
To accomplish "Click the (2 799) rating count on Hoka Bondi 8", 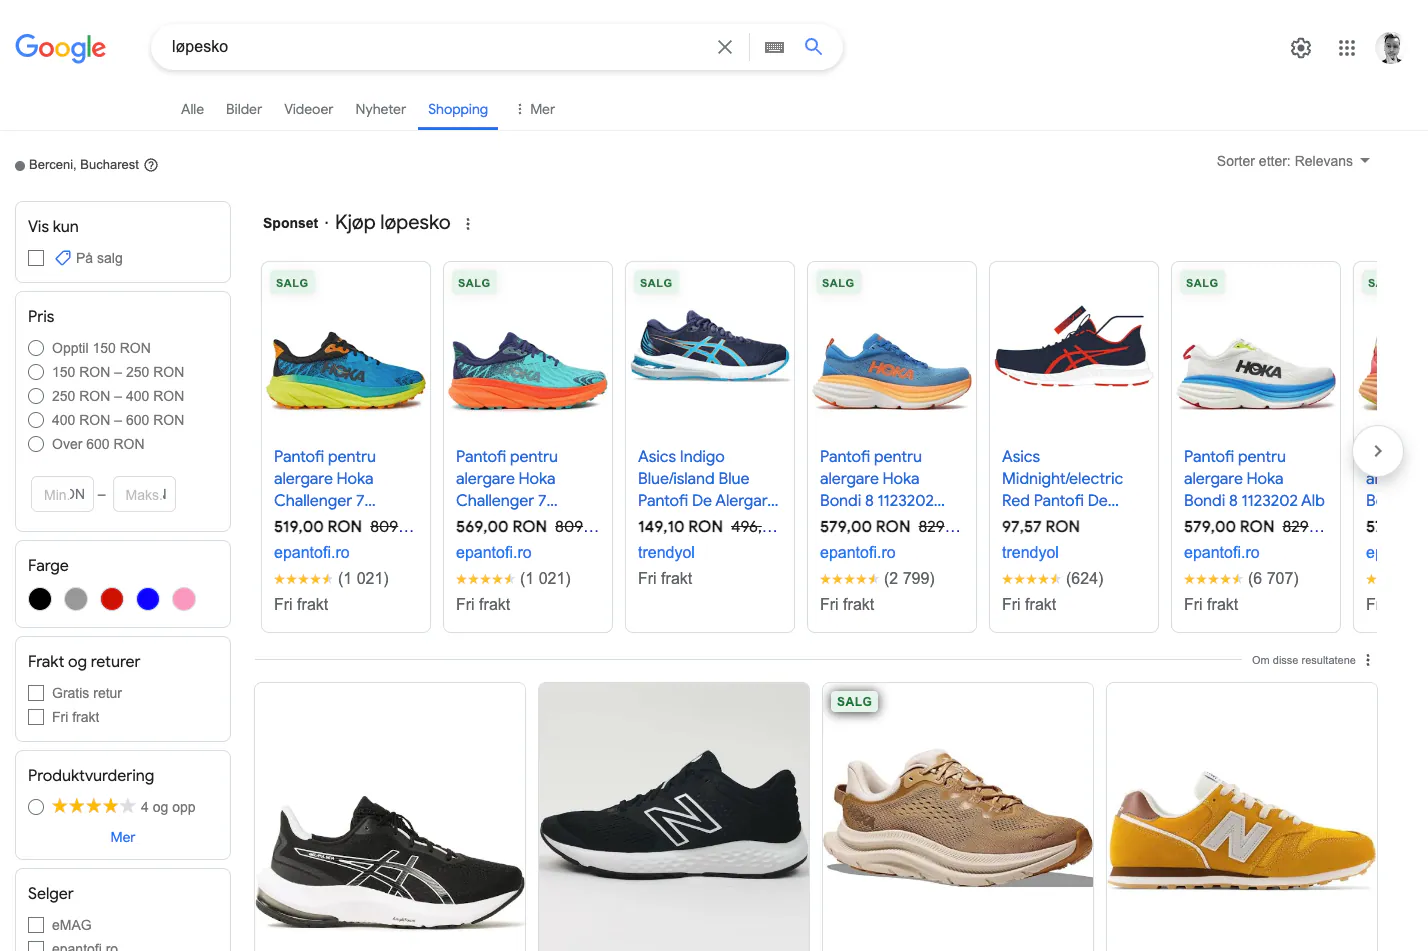I will (x=909, y=578).
